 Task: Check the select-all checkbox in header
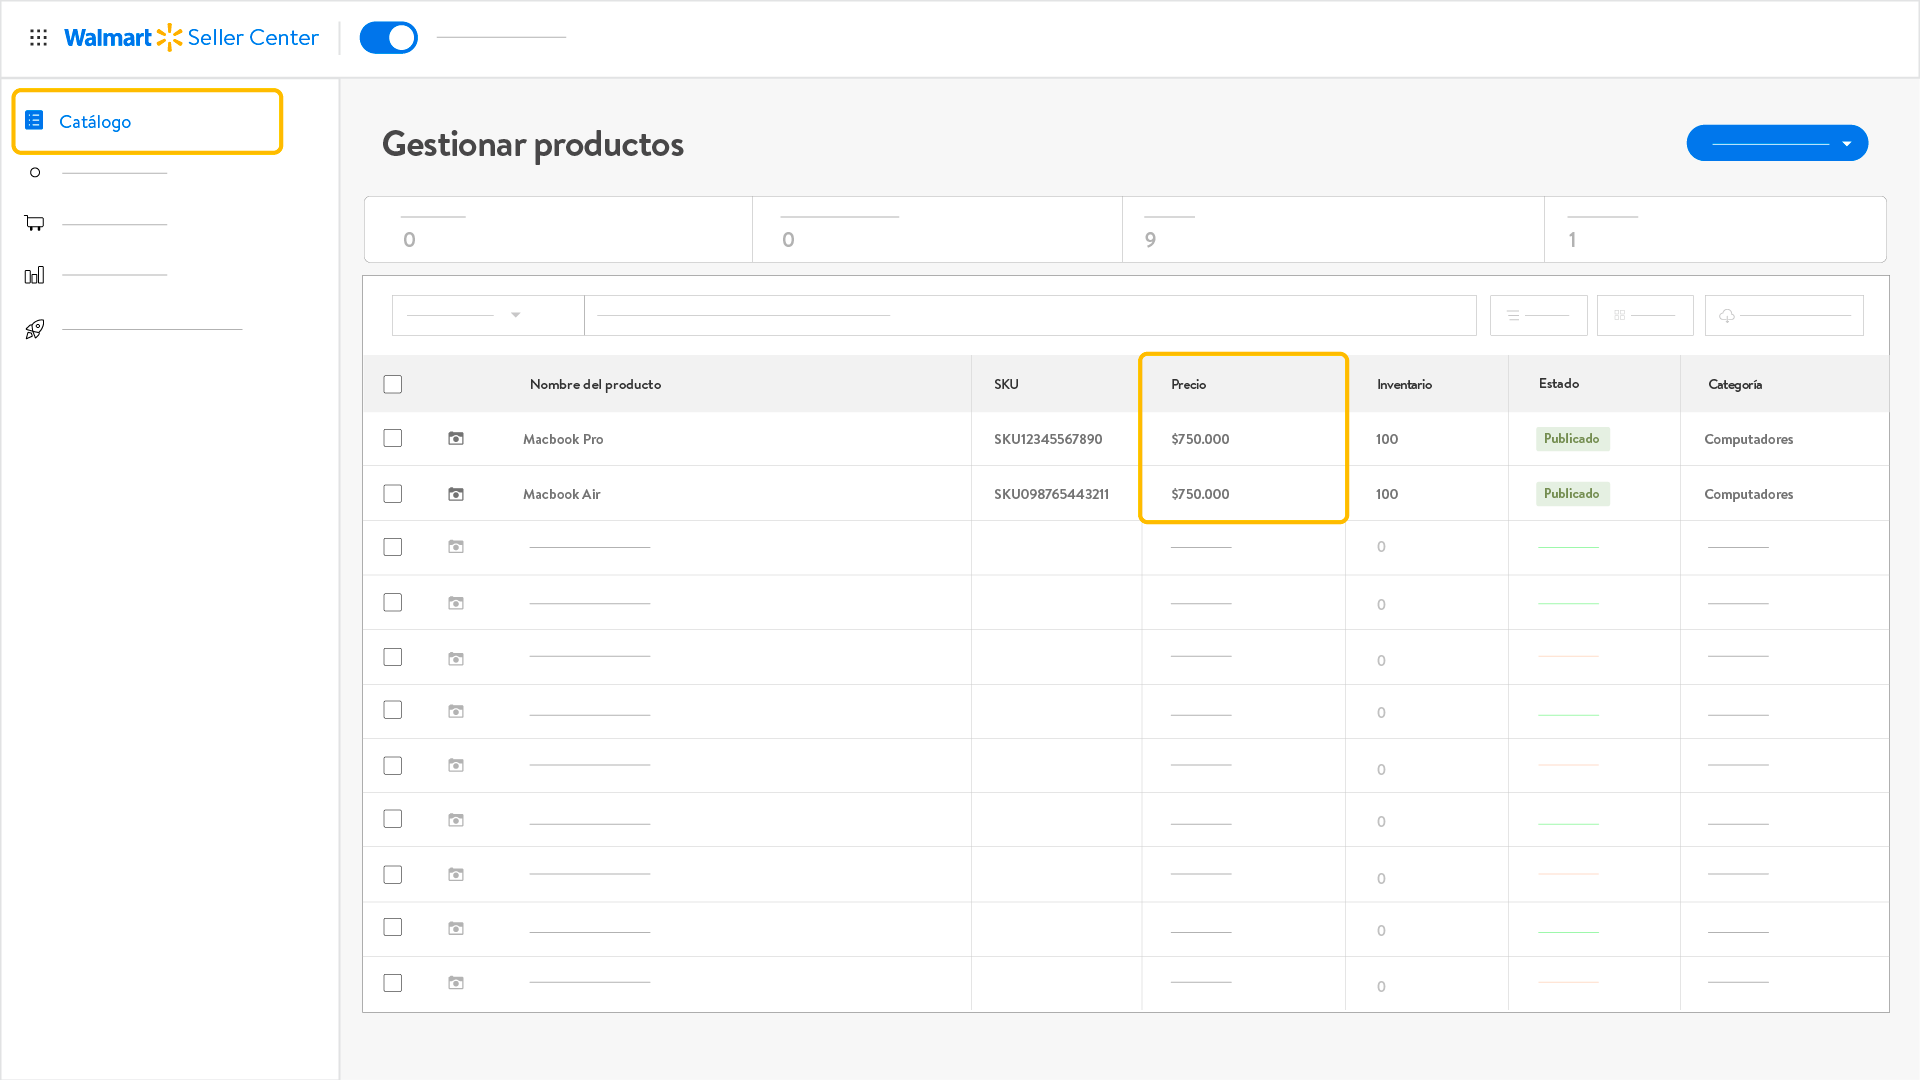(x=393, y=385)
